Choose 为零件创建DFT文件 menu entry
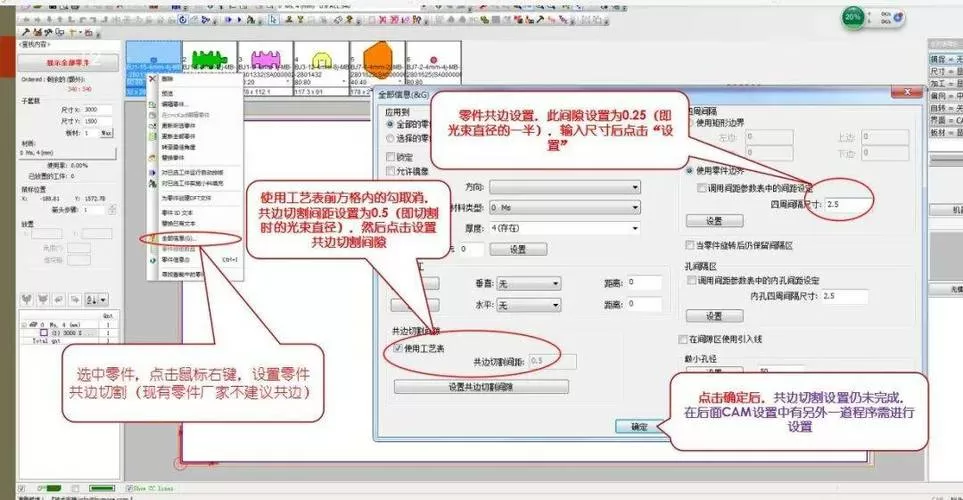Screen dimensions: 963x500 [186, 198]
